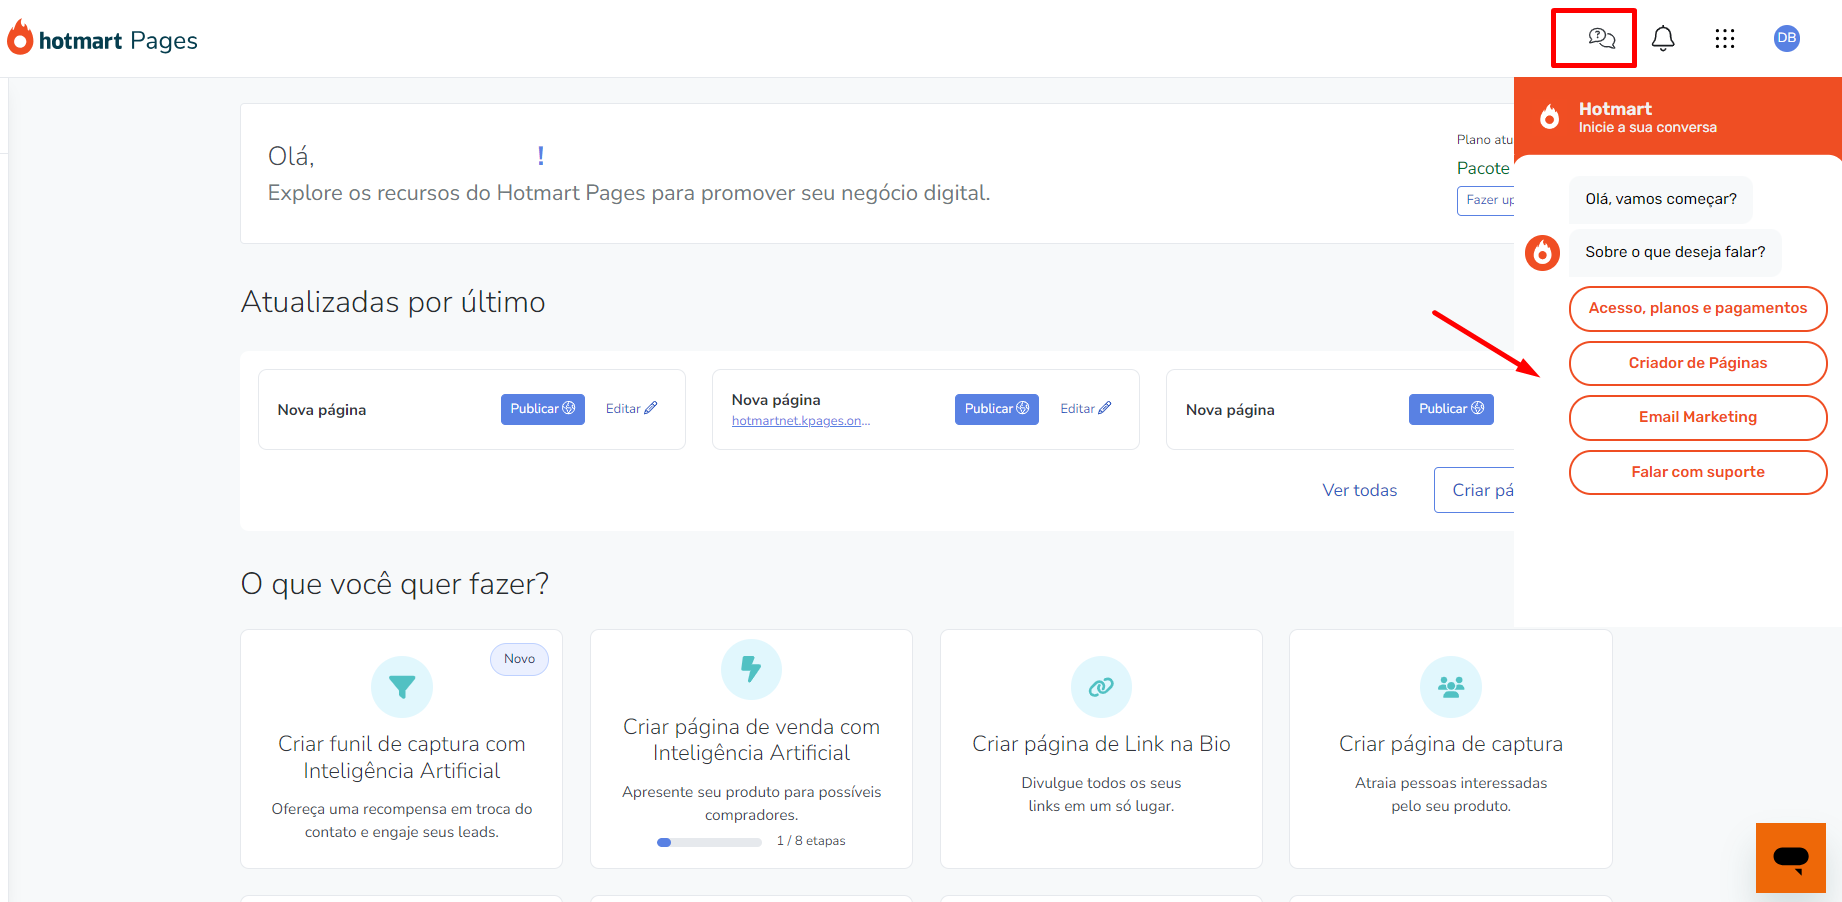
Task: Click the first Nova página title
Action: point(322,410)
